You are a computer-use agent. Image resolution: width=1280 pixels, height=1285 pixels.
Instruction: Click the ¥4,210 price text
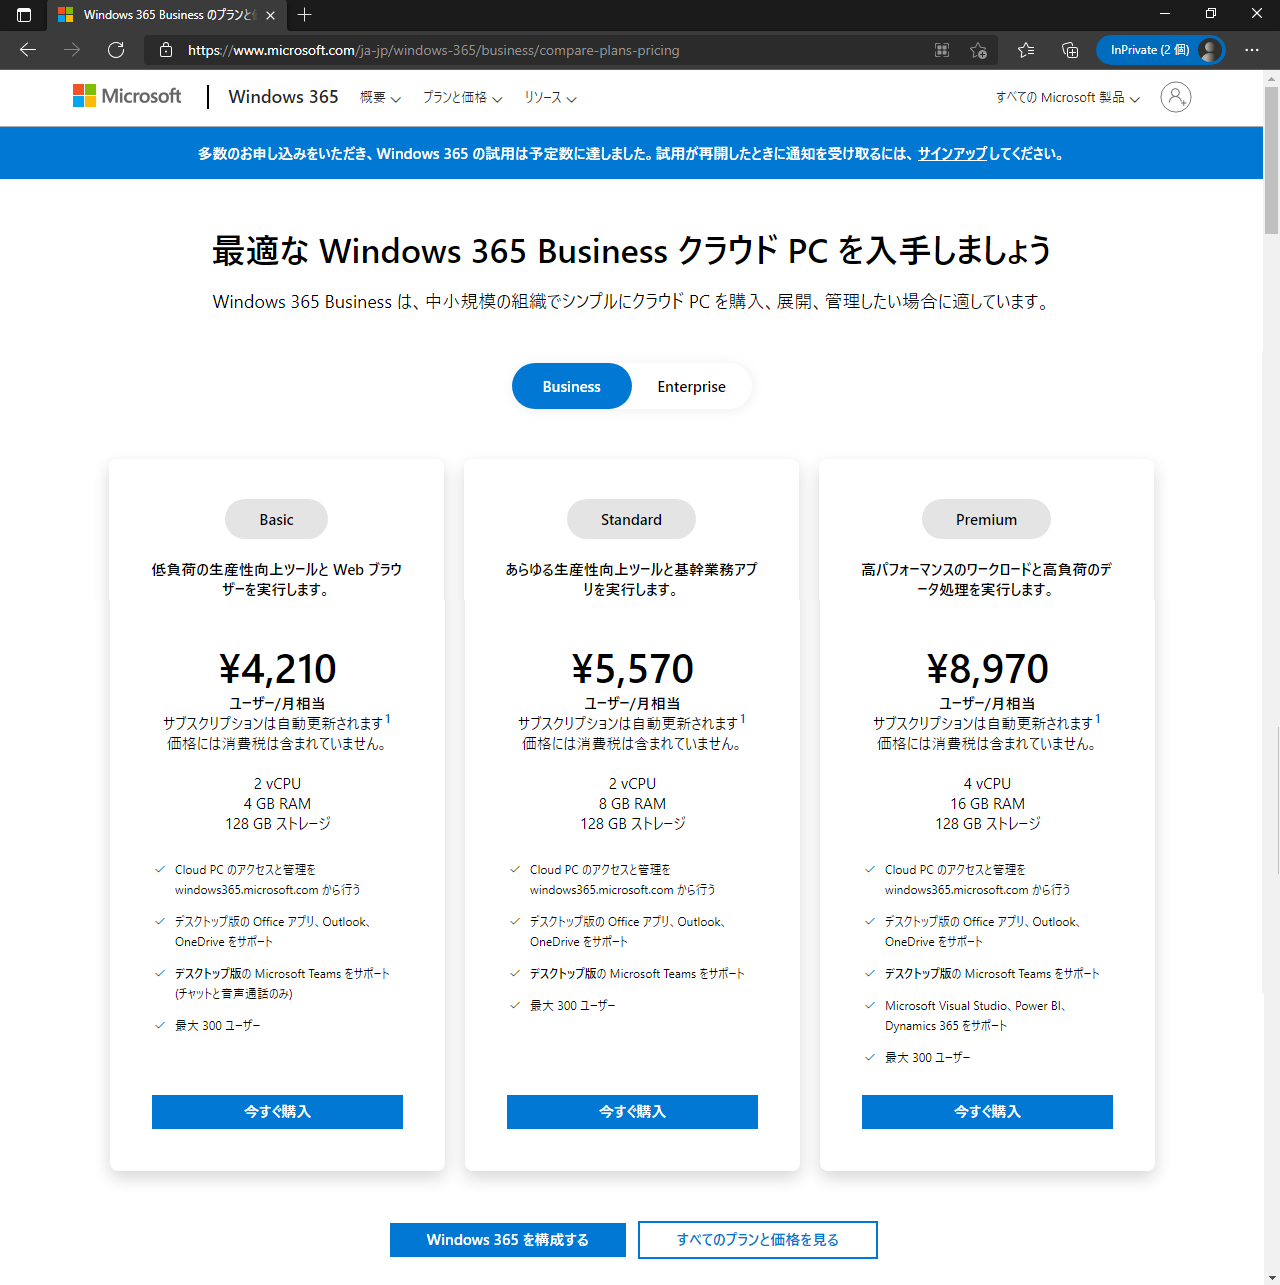coord(278,669)
